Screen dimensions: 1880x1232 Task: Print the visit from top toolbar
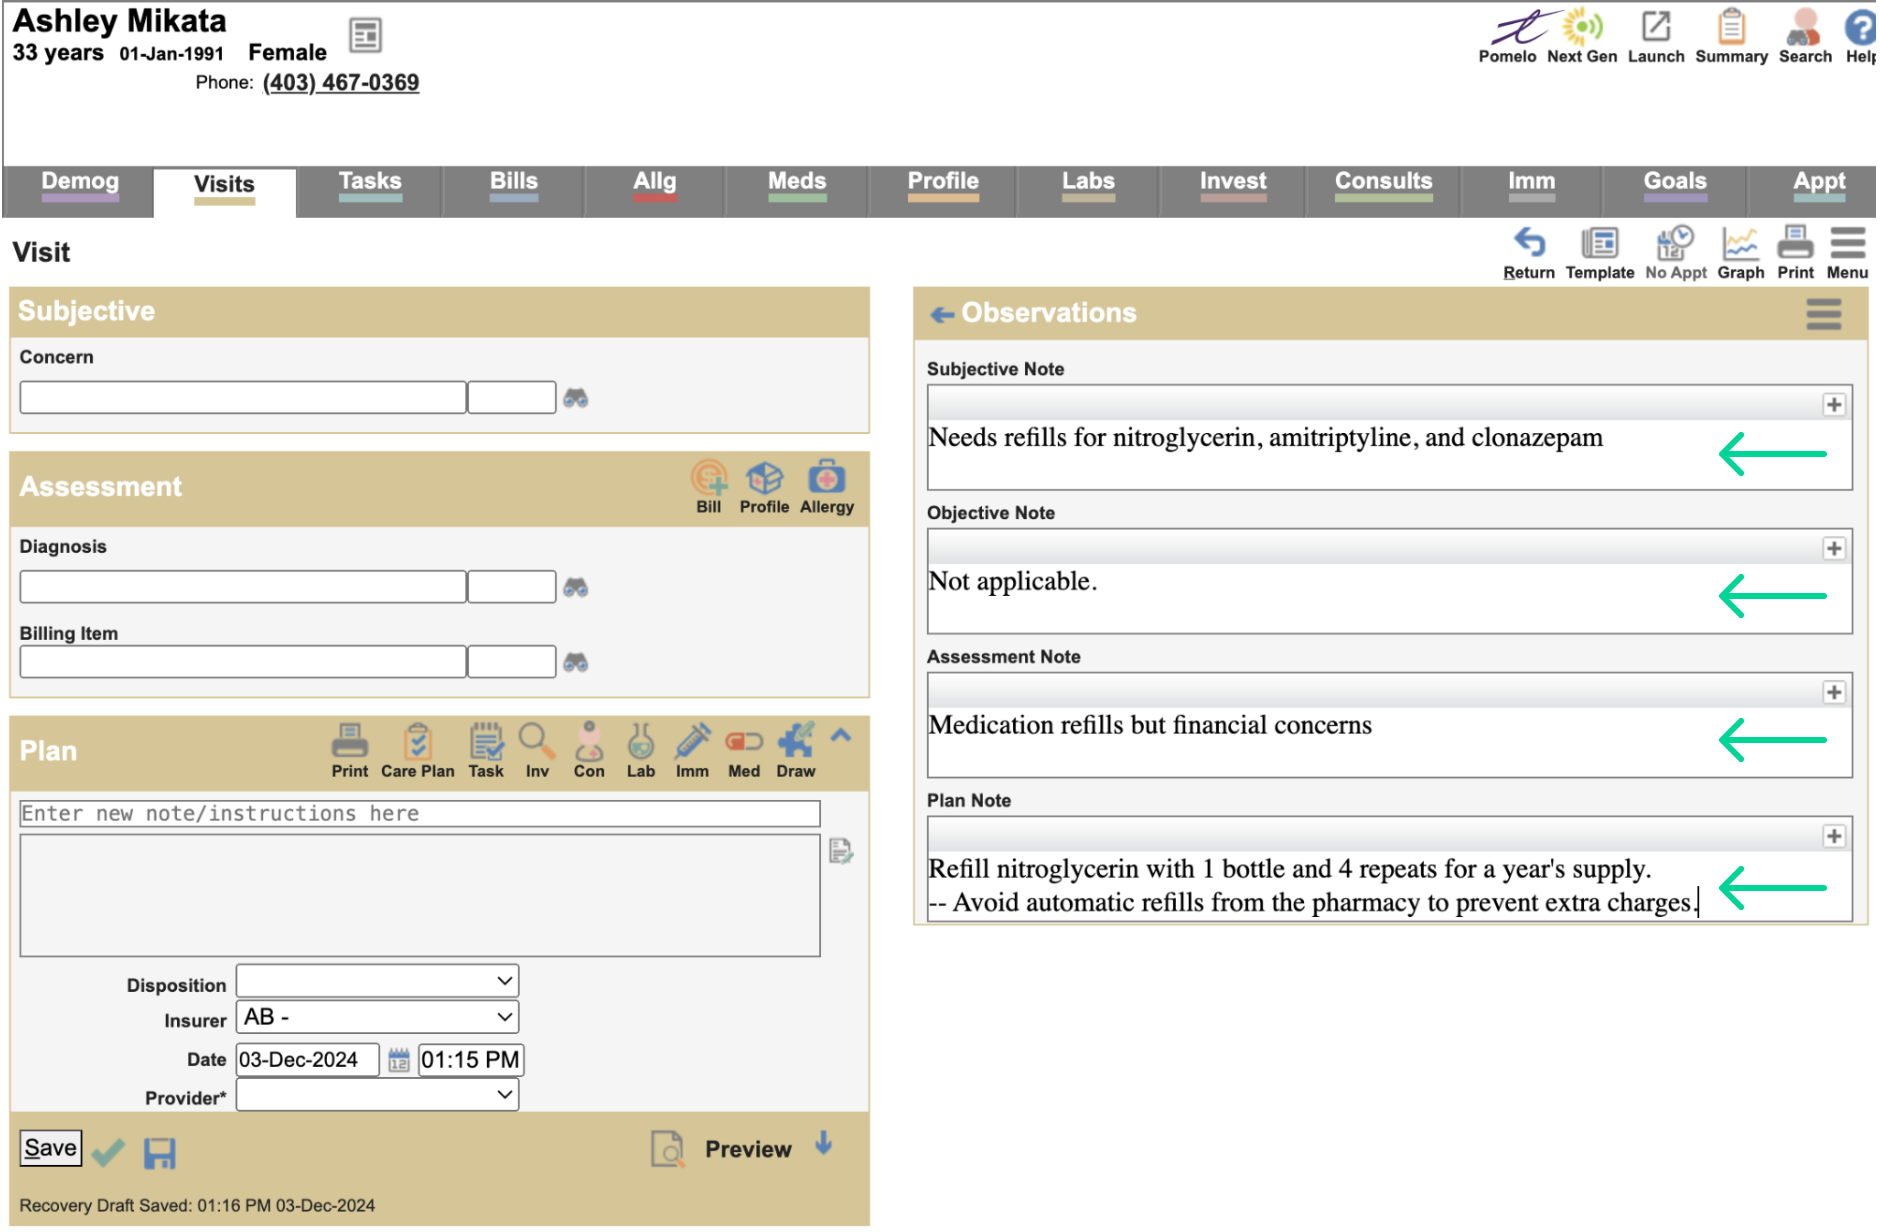[x=1795, y=253]
